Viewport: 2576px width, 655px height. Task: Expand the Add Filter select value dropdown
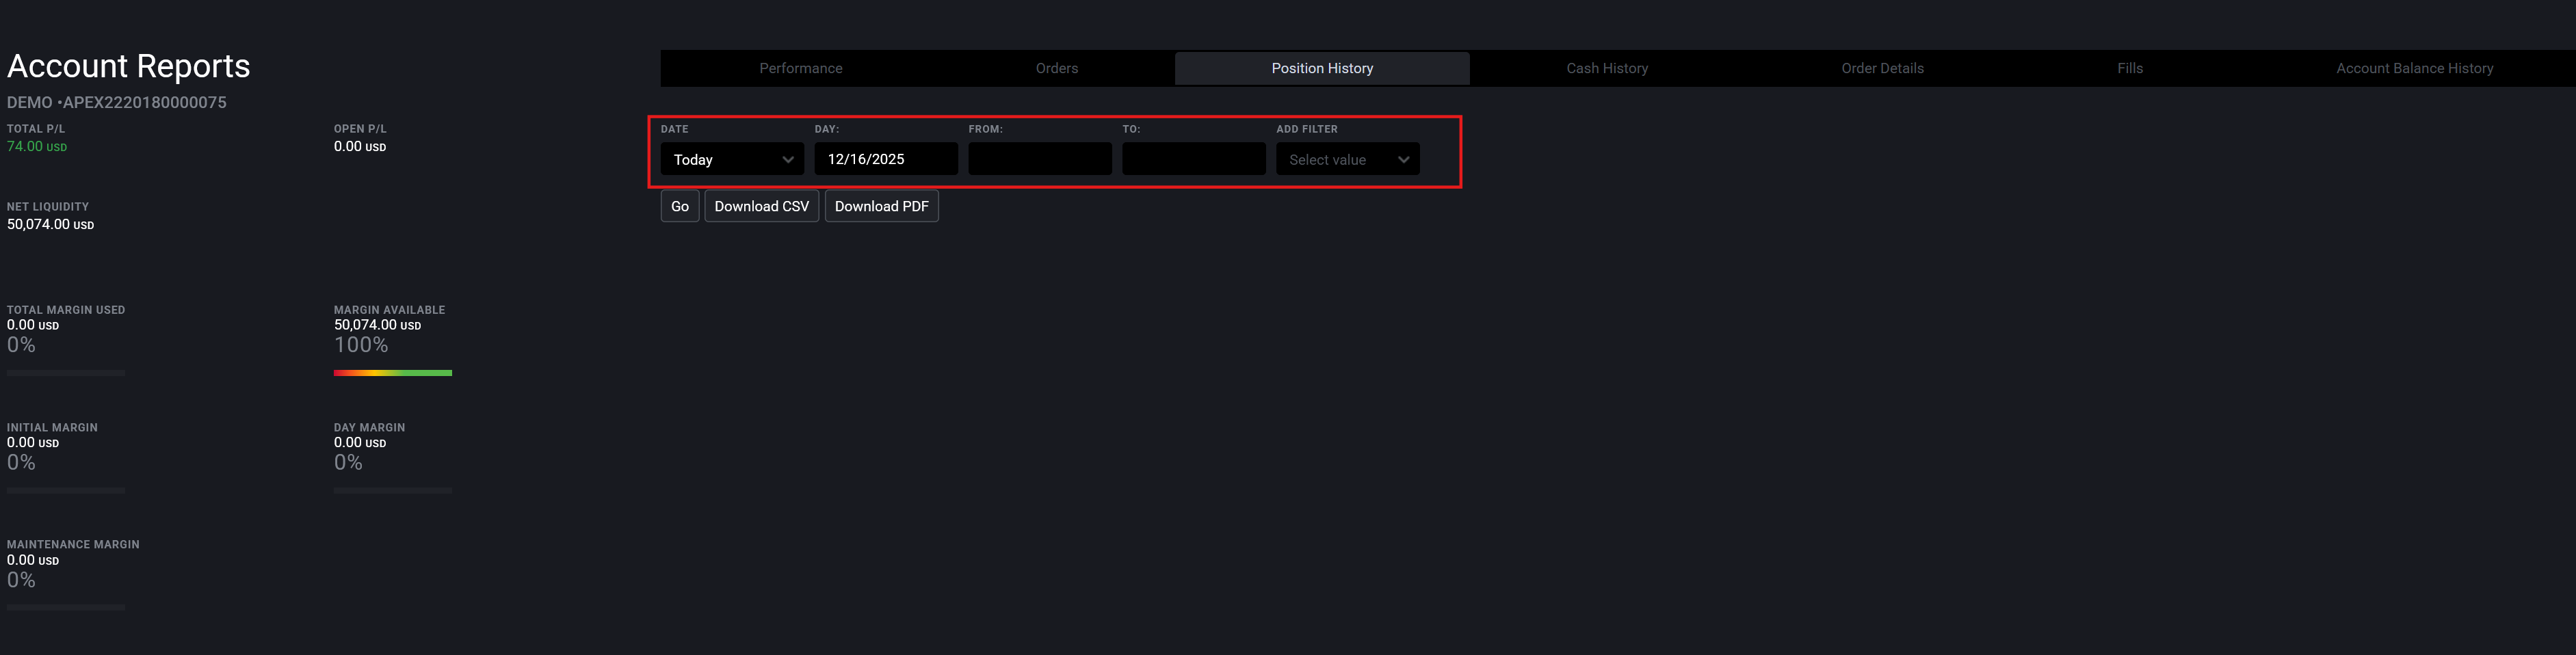[1347, 159]
